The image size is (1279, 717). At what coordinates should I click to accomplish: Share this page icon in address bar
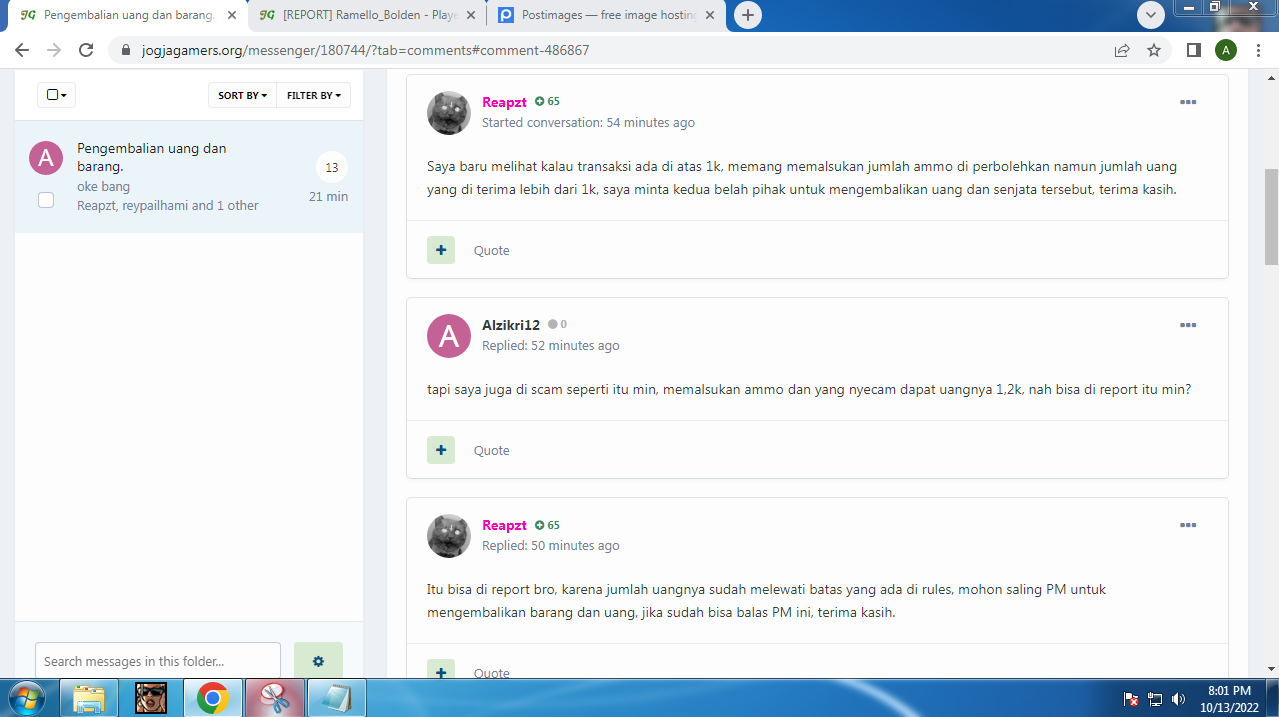[1122, 50]
